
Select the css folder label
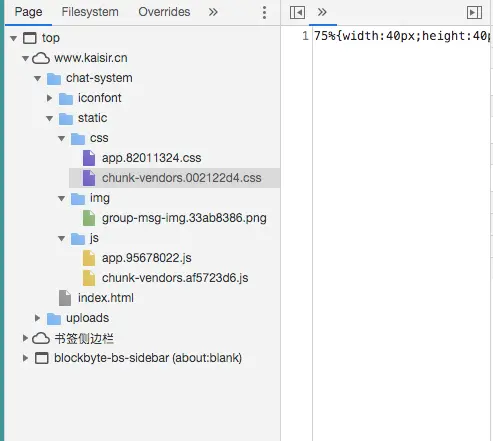(x=99, y=138)
